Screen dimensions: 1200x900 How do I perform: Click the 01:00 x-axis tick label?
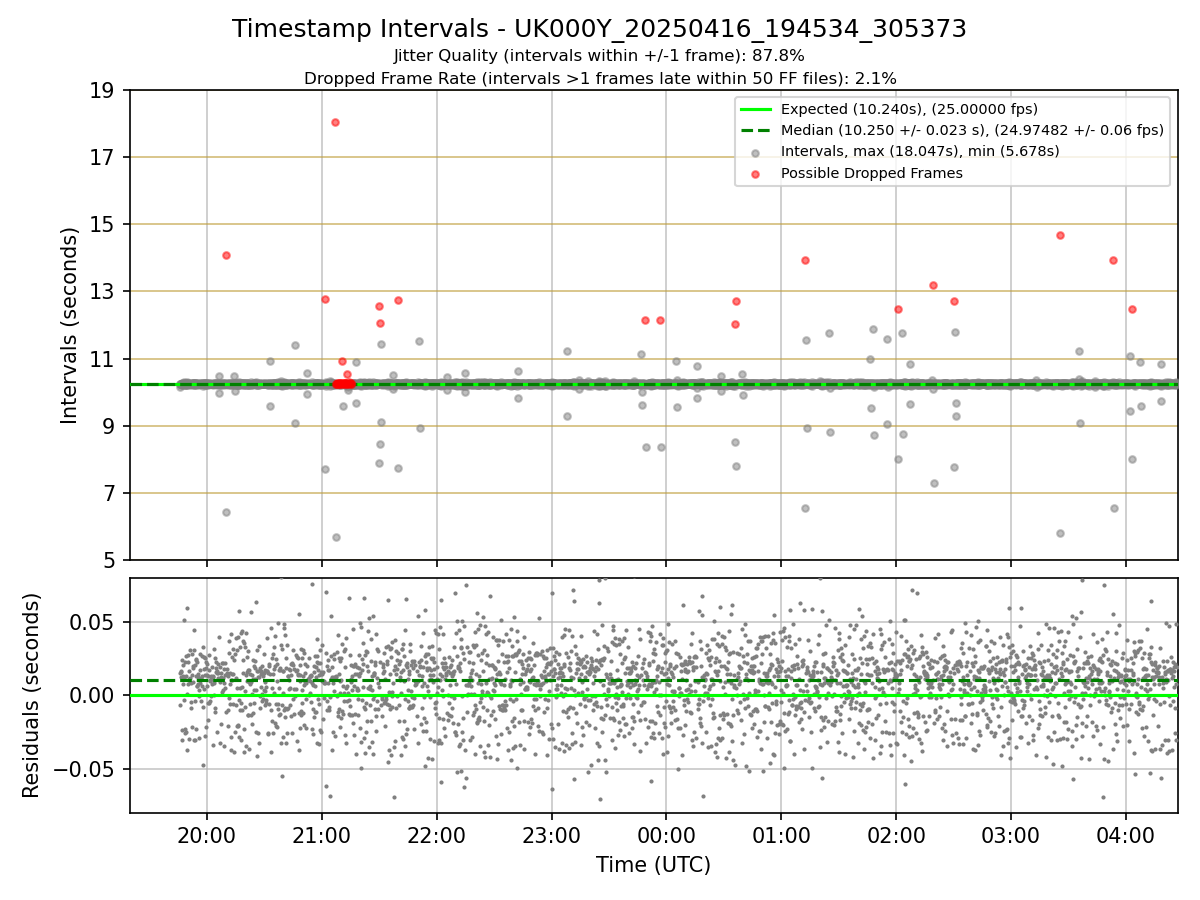click(781, 835)
